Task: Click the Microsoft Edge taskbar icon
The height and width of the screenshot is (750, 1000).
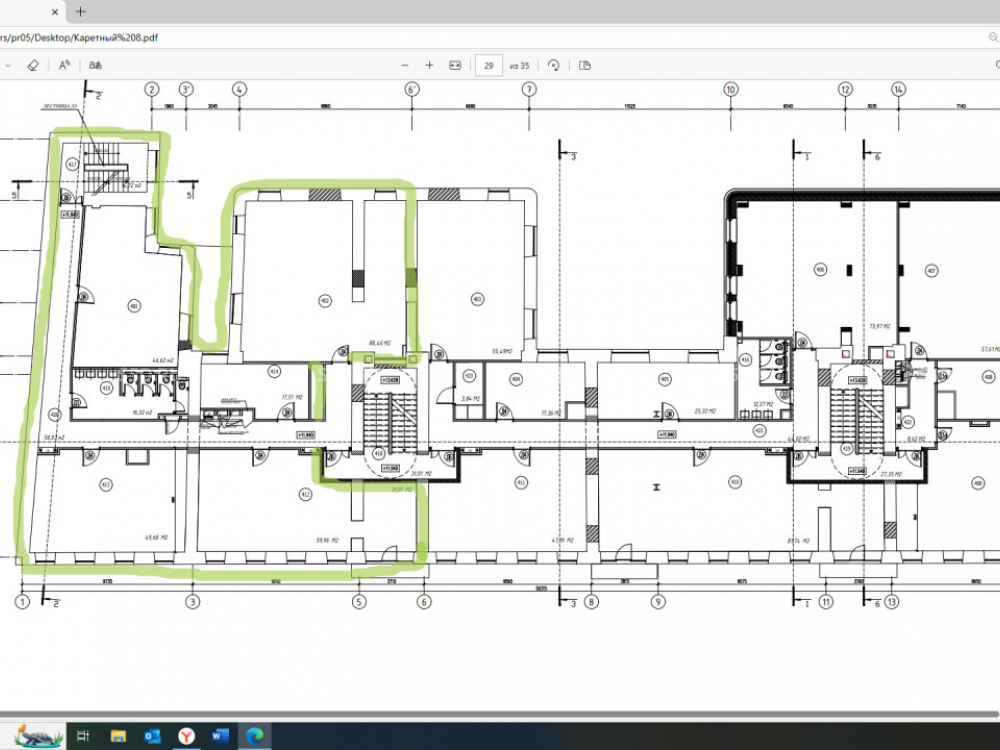Action: pos(255,736)
